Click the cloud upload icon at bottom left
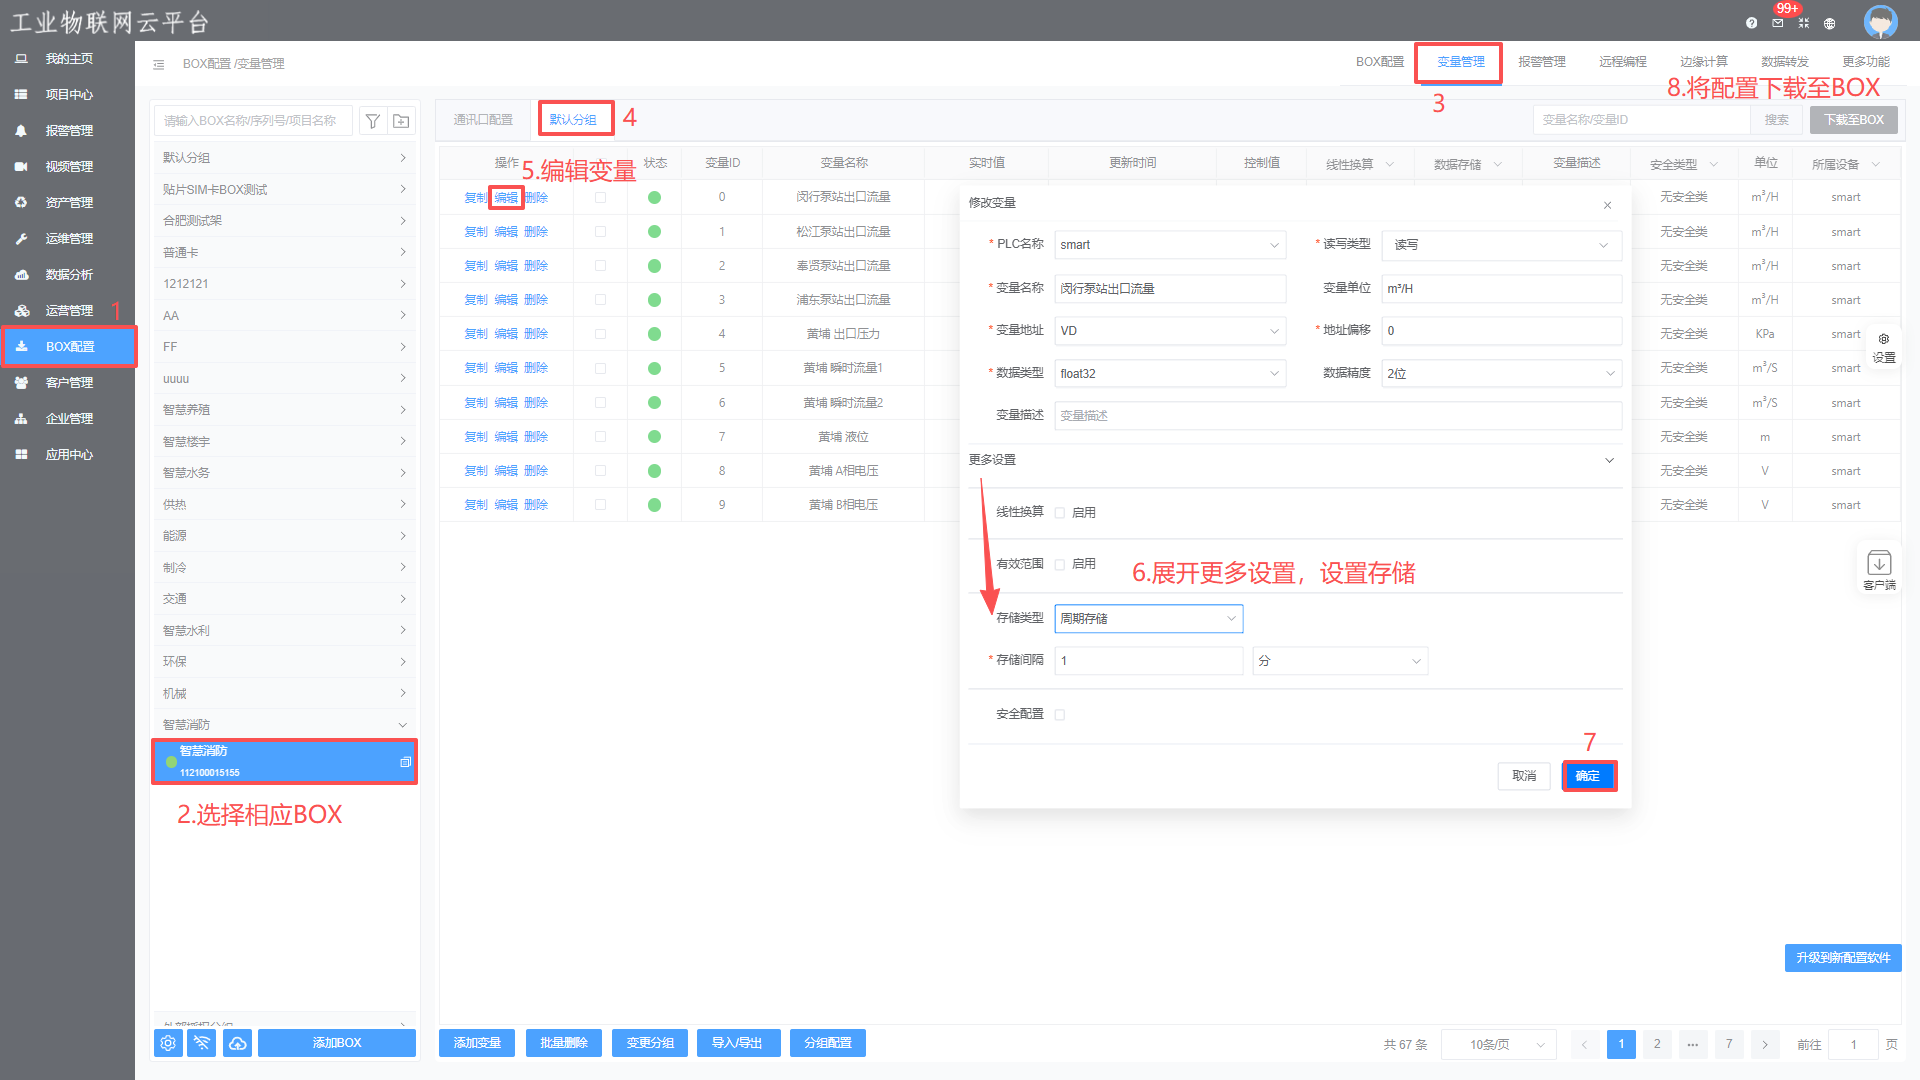Image resolution: width=1920 pixels, height=1080 pixels. [x=237, y=1043]
